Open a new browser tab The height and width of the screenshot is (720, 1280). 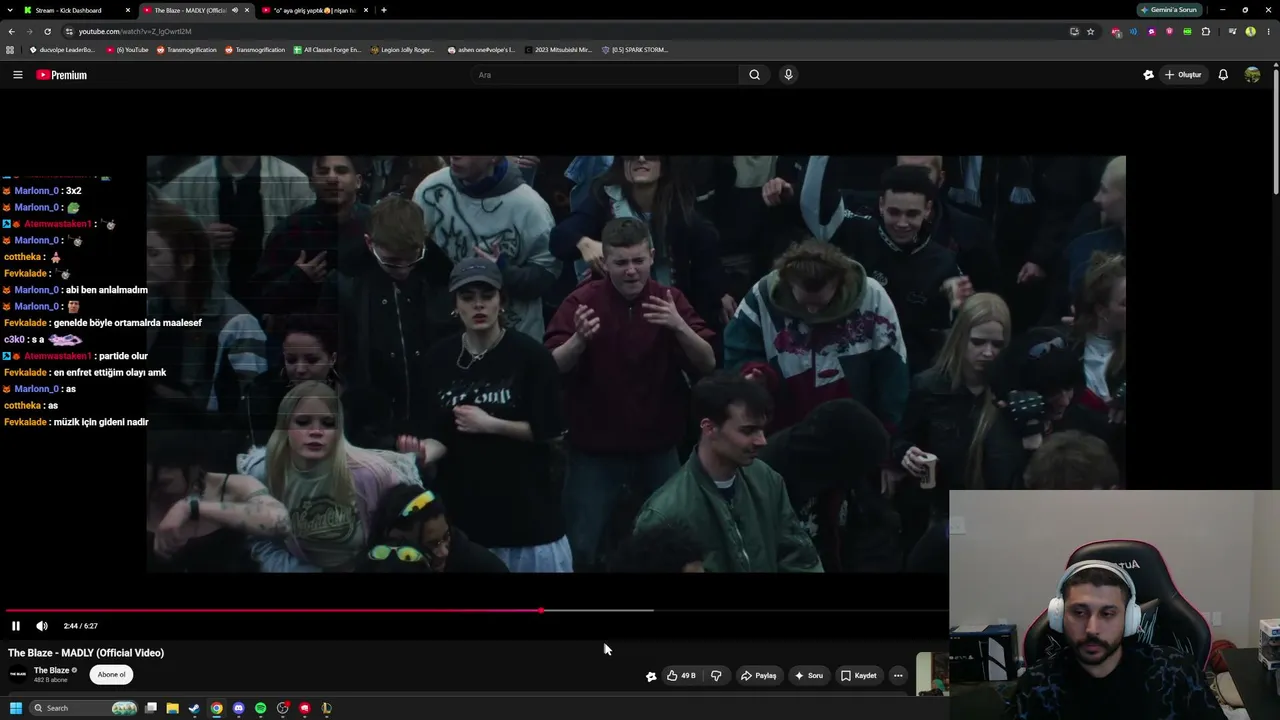point(384,10)
